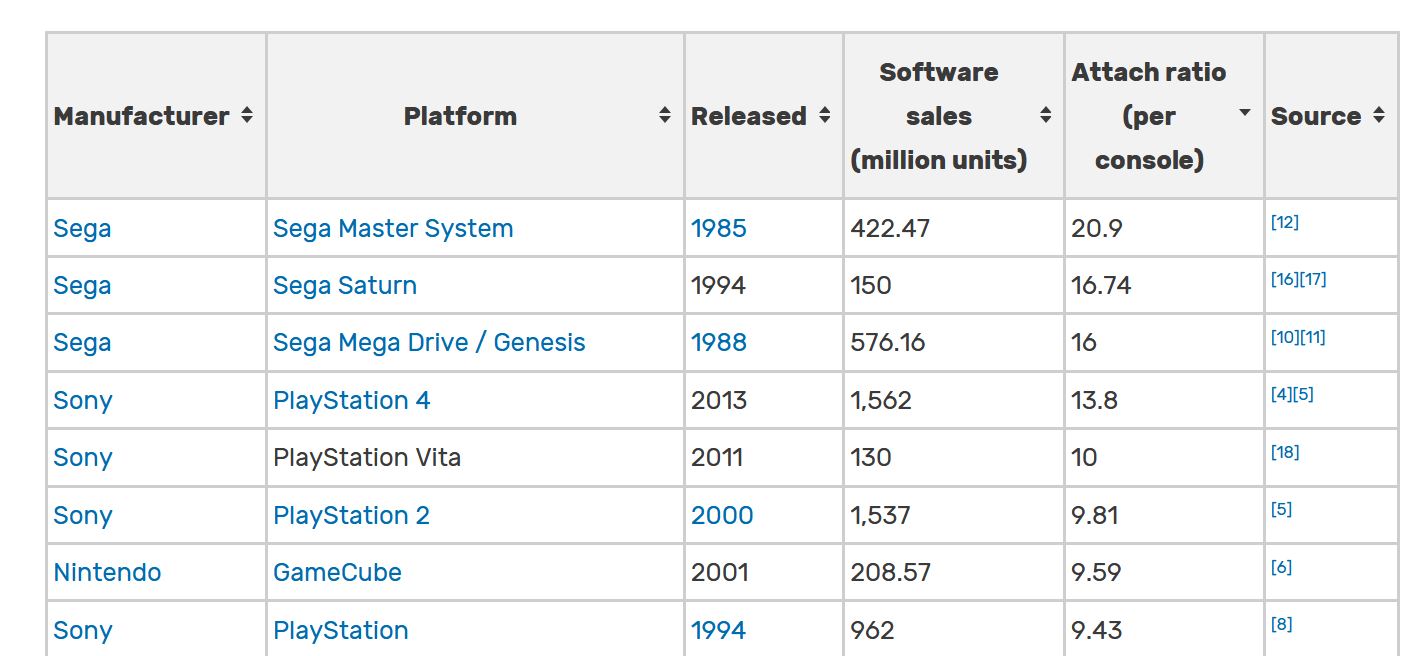Open citation [11] for Mega Drive

1312,337
